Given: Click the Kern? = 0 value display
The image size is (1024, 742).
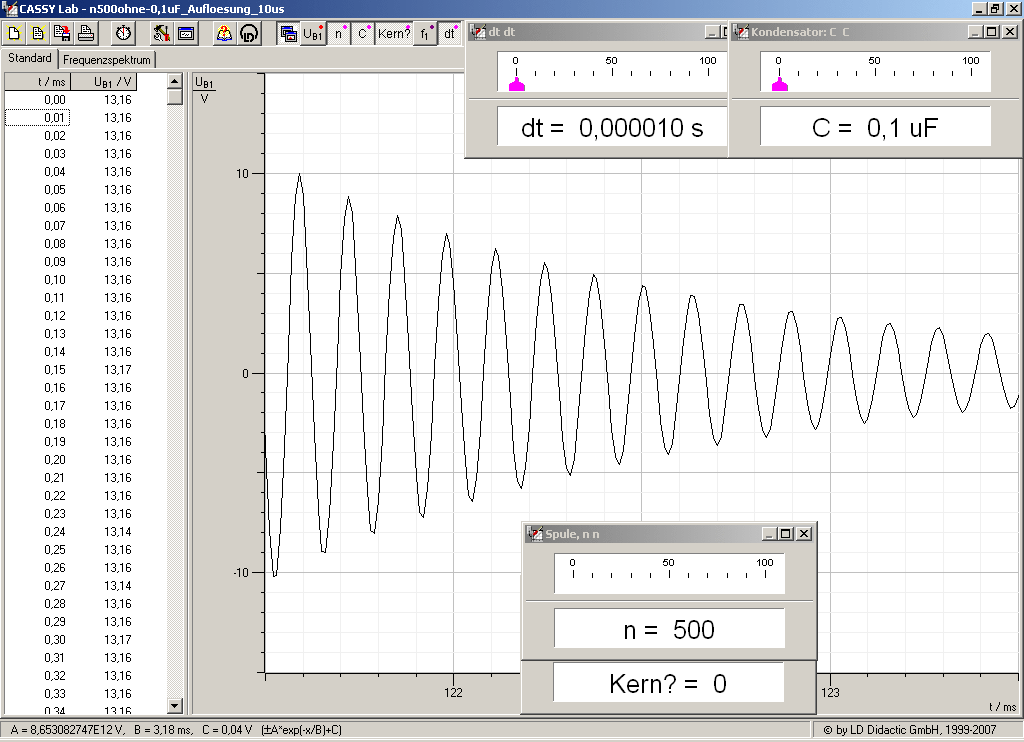Looking at the screenshot, I should (668, 683).
